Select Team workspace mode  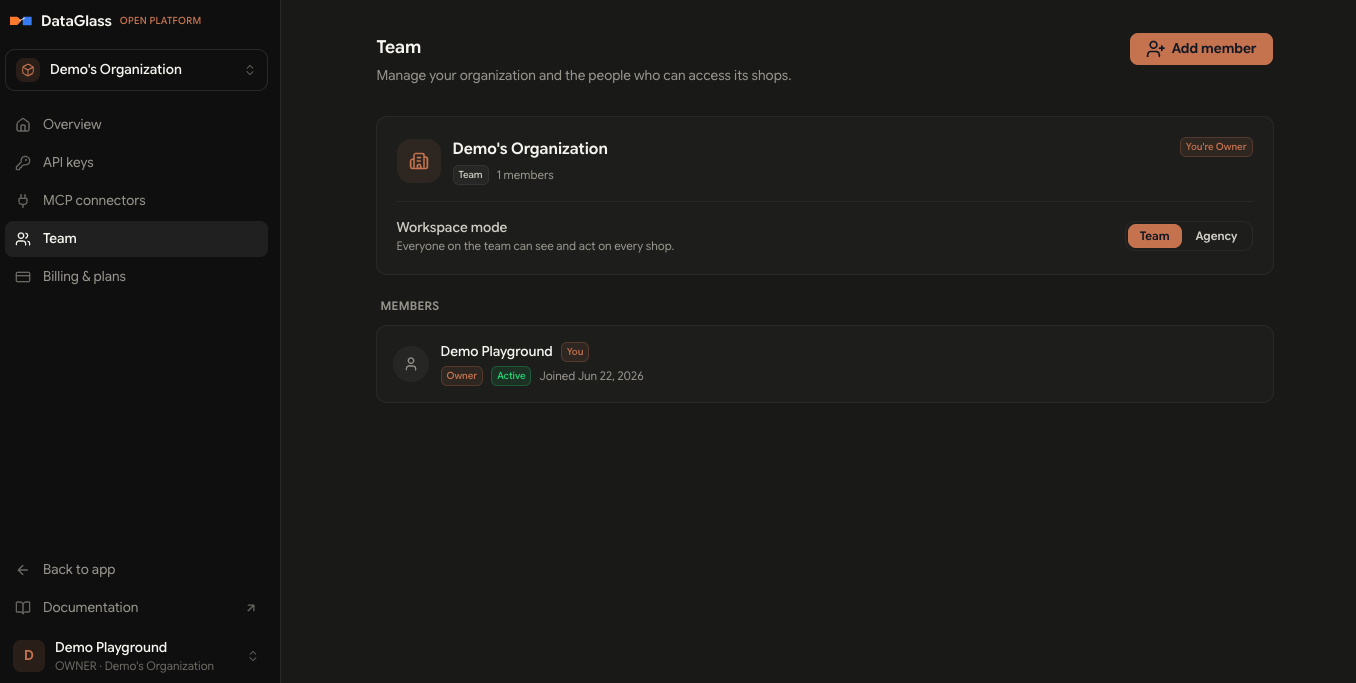pyautogui.click(x=1154, y=236)
